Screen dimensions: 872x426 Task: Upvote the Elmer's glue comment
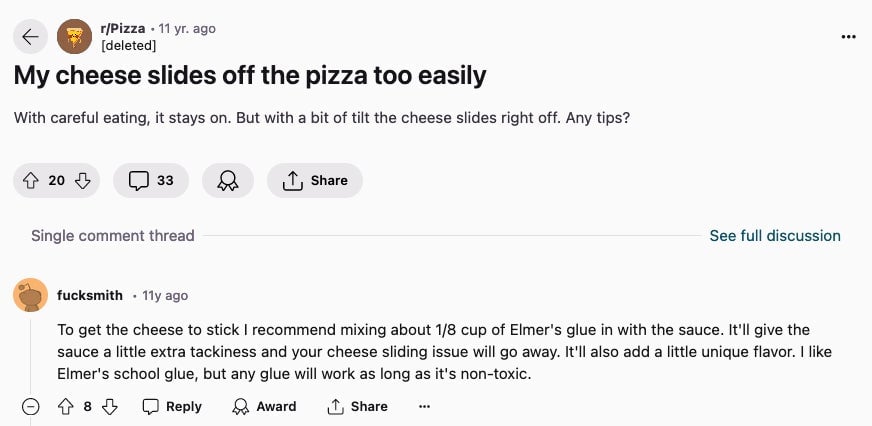[x=66, y=407]
